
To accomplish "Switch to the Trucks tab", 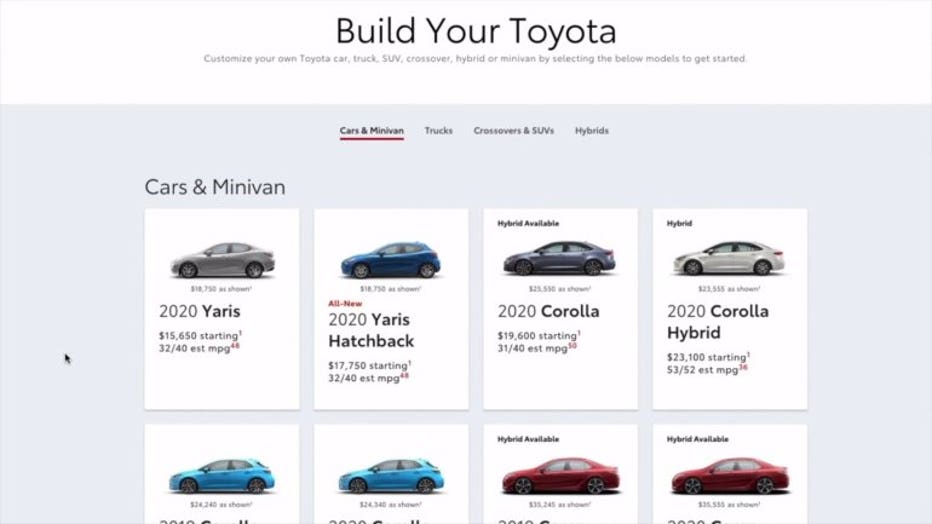I will click(439, 131).
